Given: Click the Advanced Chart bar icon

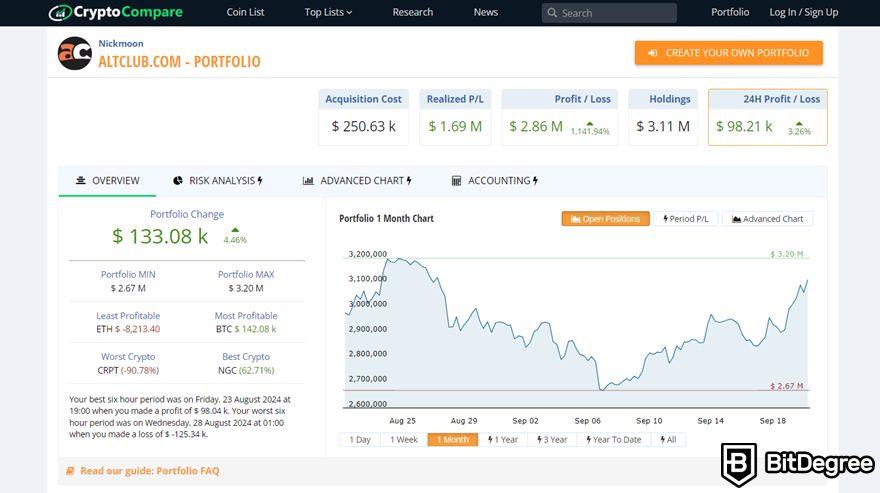Looking at the screenshot, I should click(x=308, y=180).
